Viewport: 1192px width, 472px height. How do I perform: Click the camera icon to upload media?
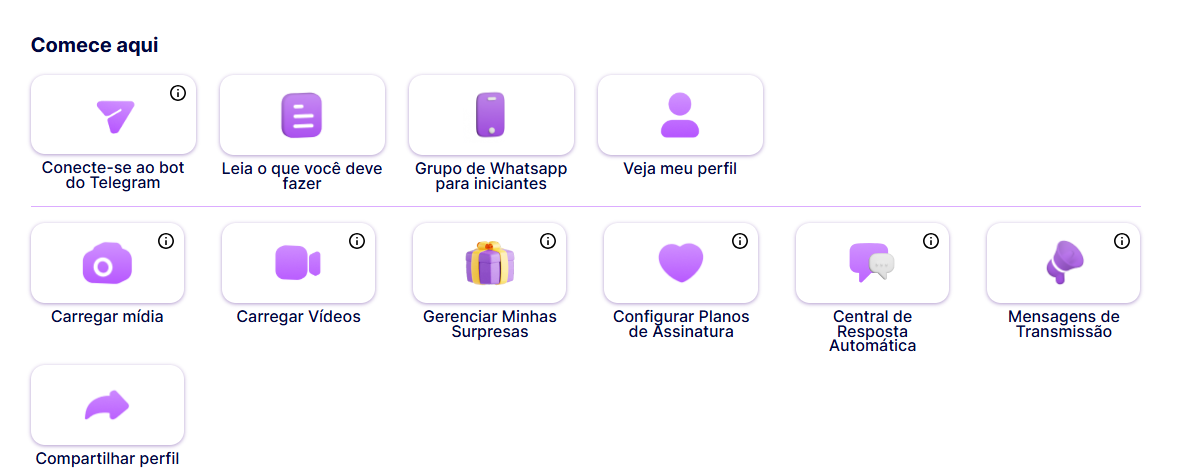click(107, 263)
